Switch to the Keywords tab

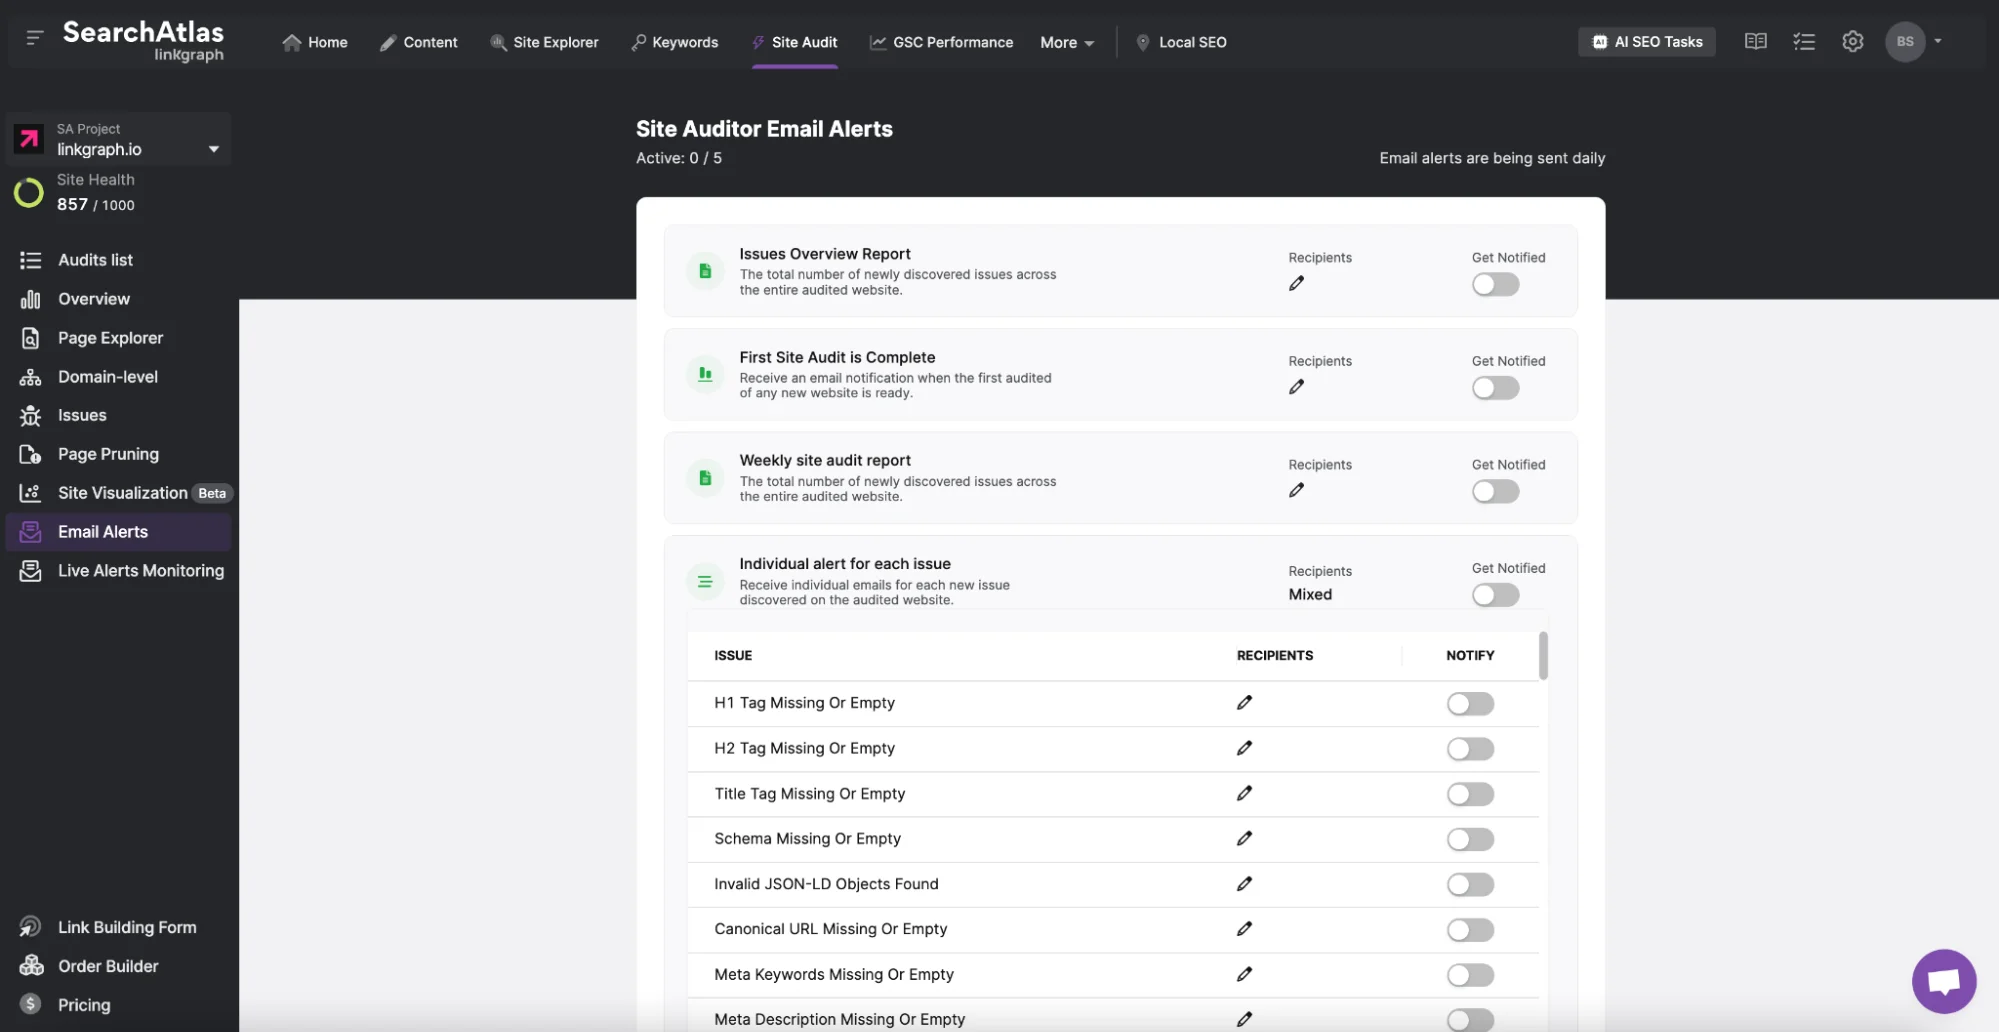click(x=675, y=42)
